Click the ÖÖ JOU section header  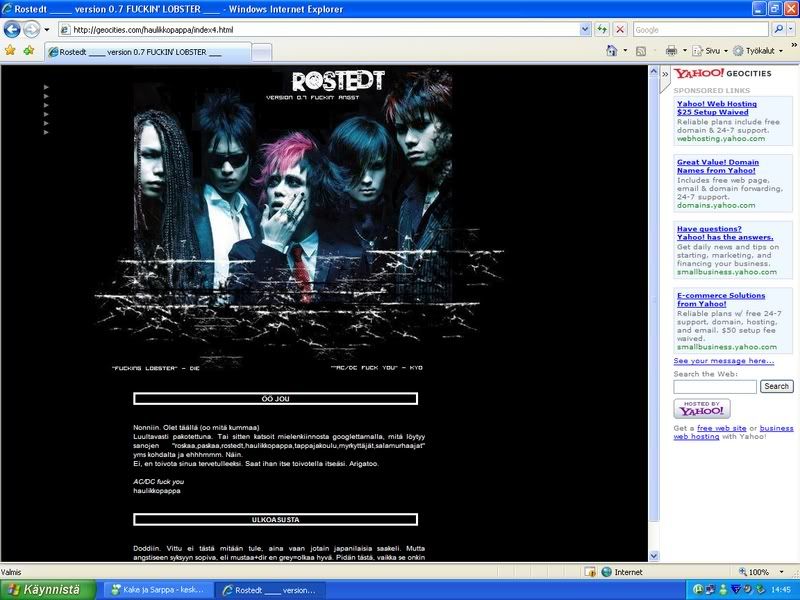276,399
